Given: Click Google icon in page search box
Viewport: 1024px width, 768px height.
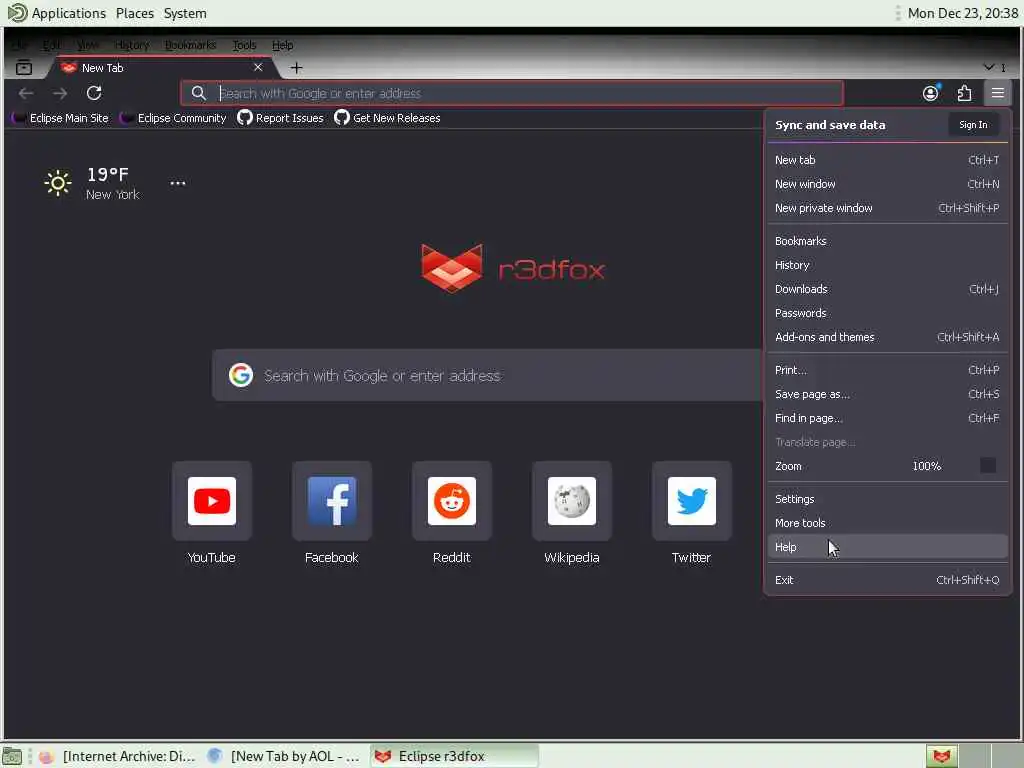Looking at the screenshot, I should (241, 376).
